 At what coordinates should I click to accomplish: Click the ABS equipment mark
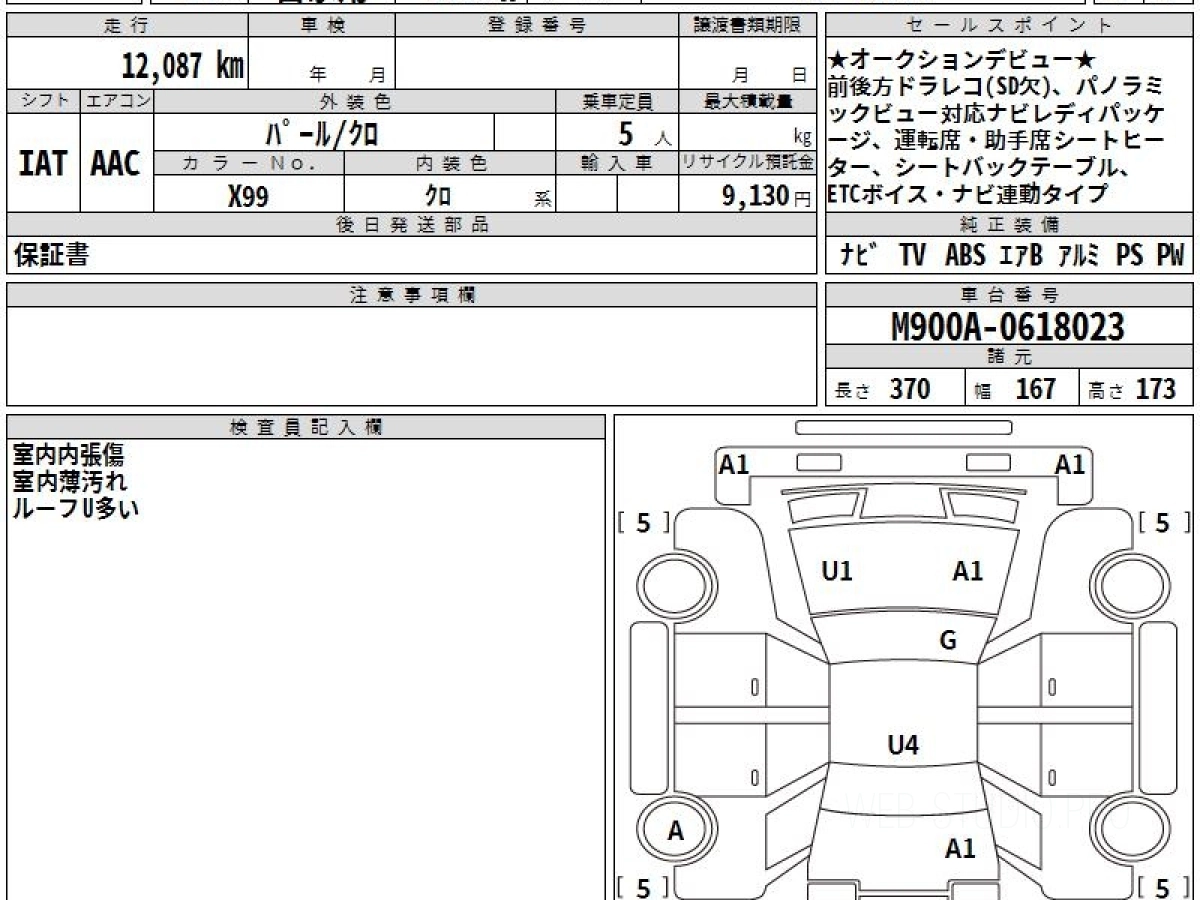point(964,256)
